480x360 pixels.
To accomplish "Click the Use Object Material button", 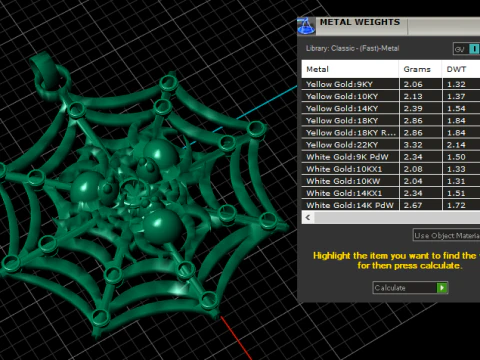I will [446, 235].
